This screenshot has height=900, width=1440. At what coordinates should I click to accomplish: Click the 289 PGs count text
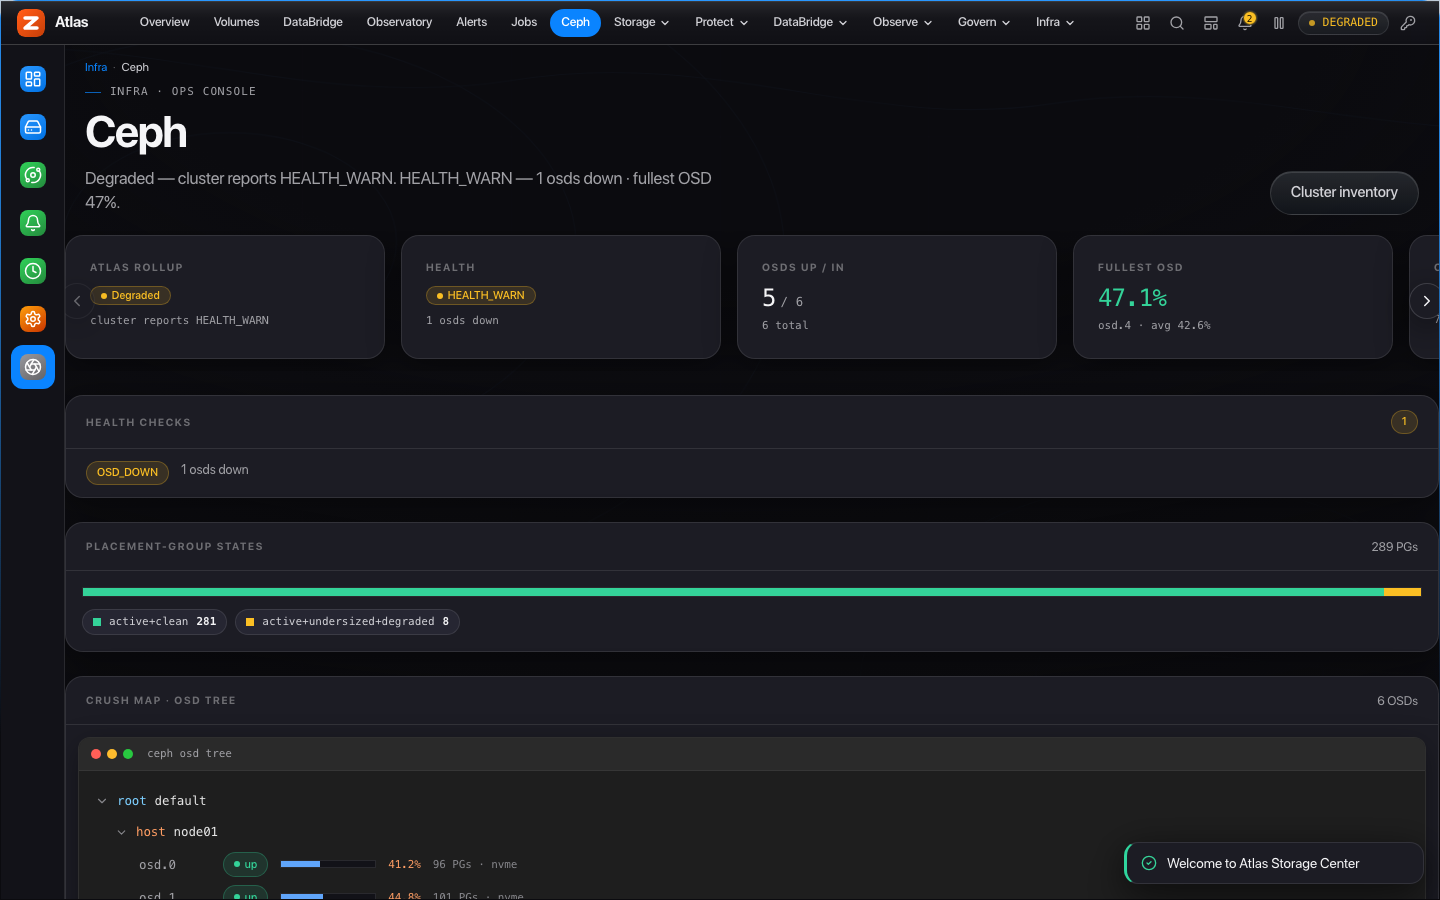point(1394,547)
